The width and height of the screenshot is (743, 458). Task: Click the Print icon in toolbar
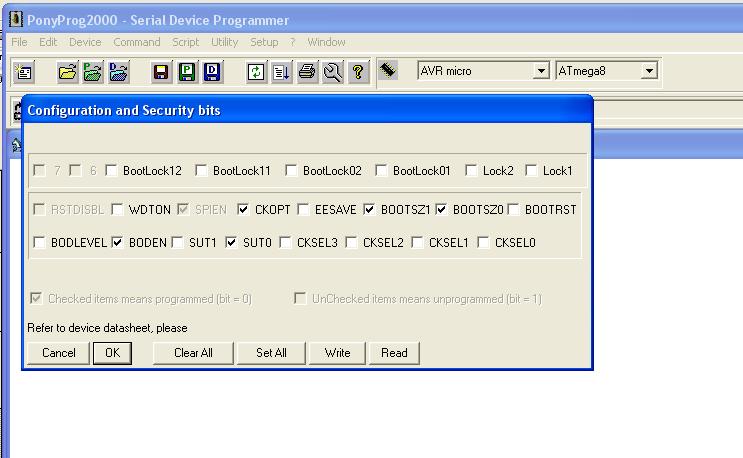tap(307, 72)
